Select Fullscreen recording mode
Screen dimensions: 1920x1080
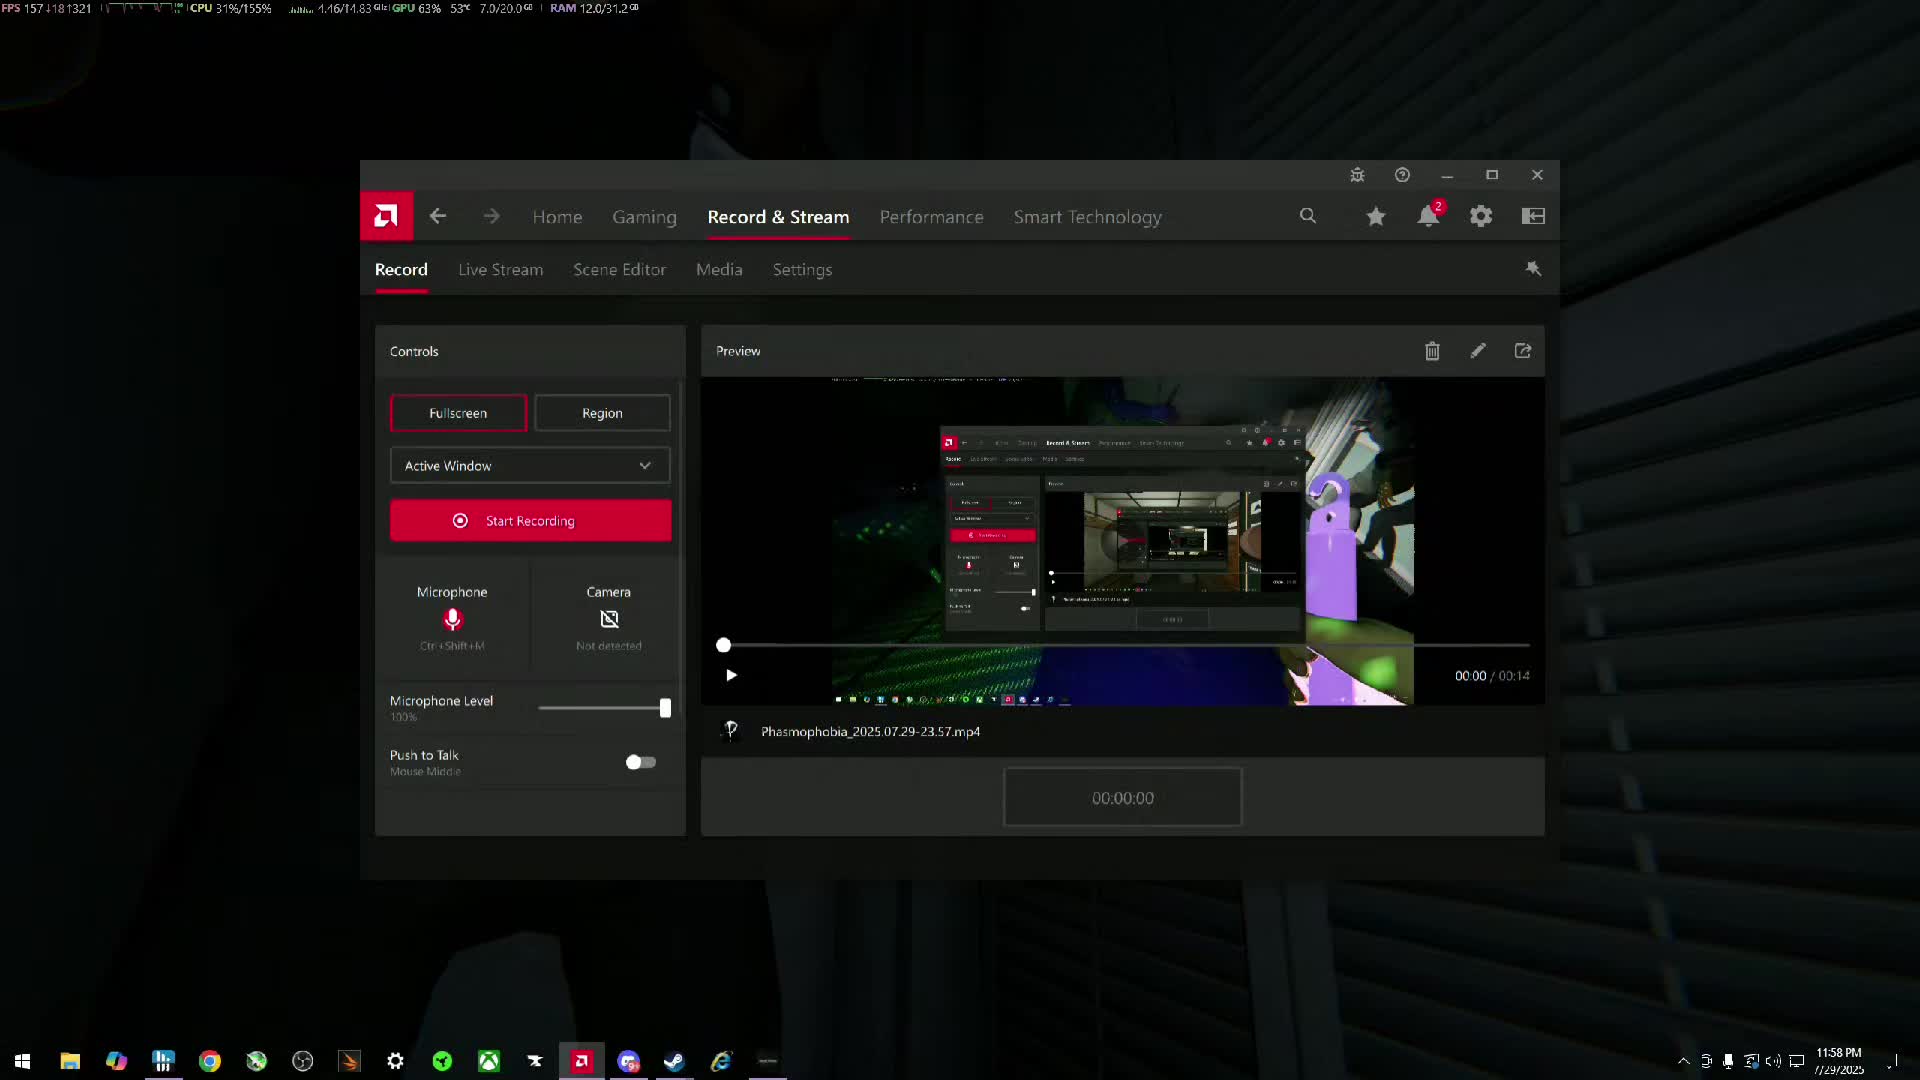(458, 413)
